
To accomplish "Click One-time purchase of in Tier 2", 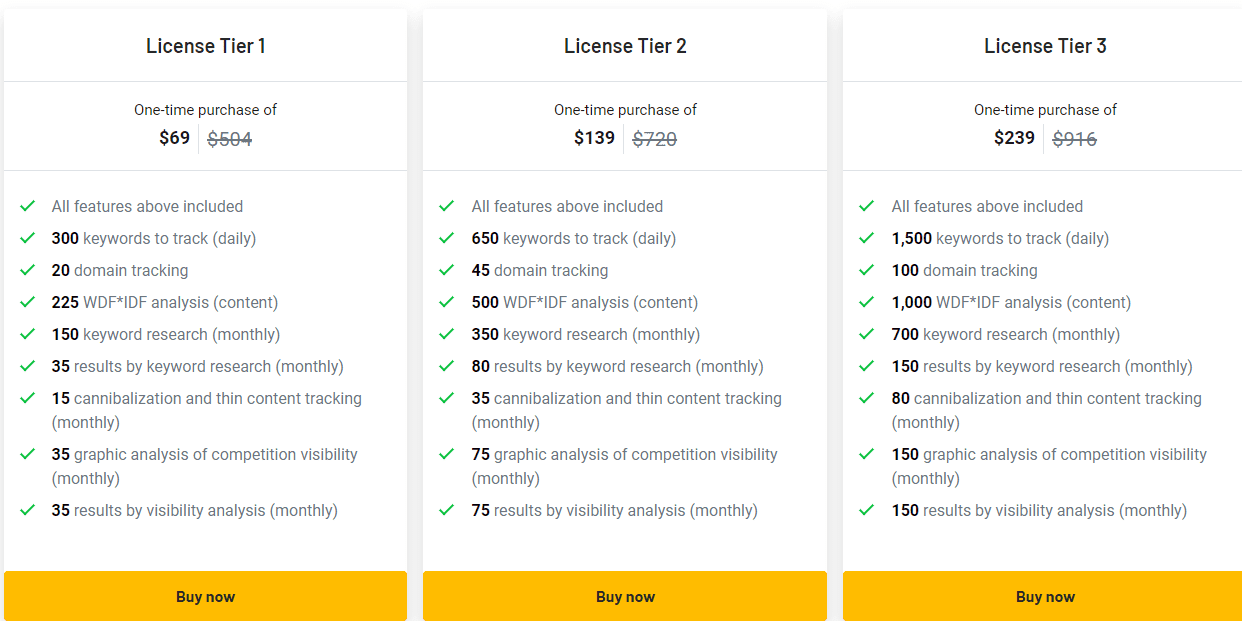I will pyautogui.click(x=625, y=110).
